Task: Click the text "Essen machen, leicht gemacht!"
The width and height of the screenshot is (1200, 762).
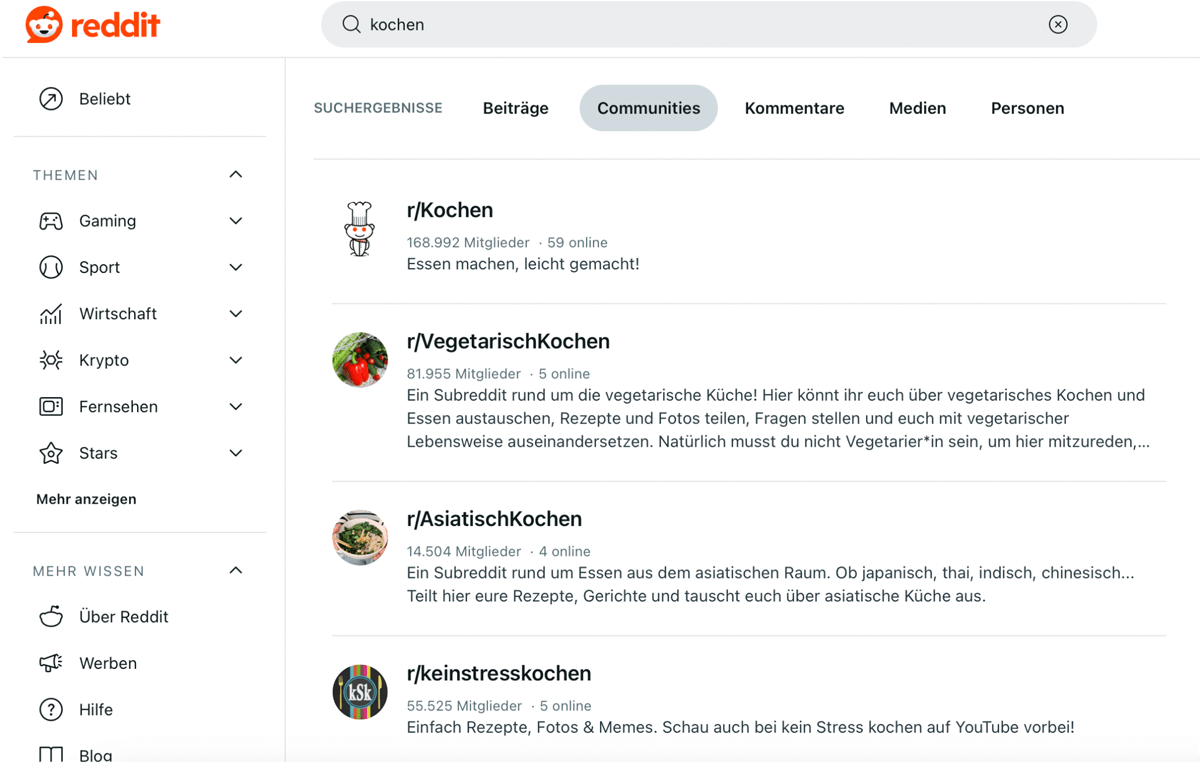Action: pyautogui.click(x=523, y=264)
